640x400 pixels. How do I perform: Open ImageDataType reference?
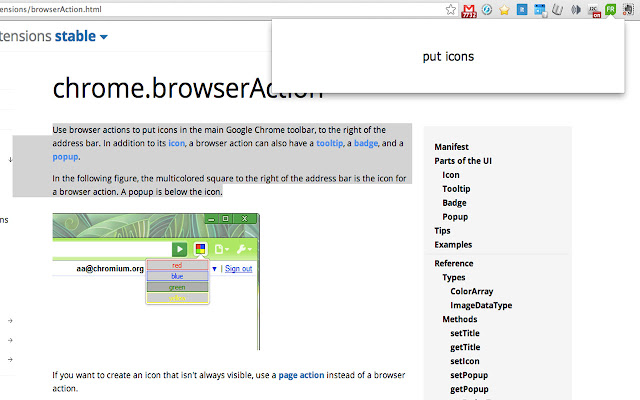481,305
